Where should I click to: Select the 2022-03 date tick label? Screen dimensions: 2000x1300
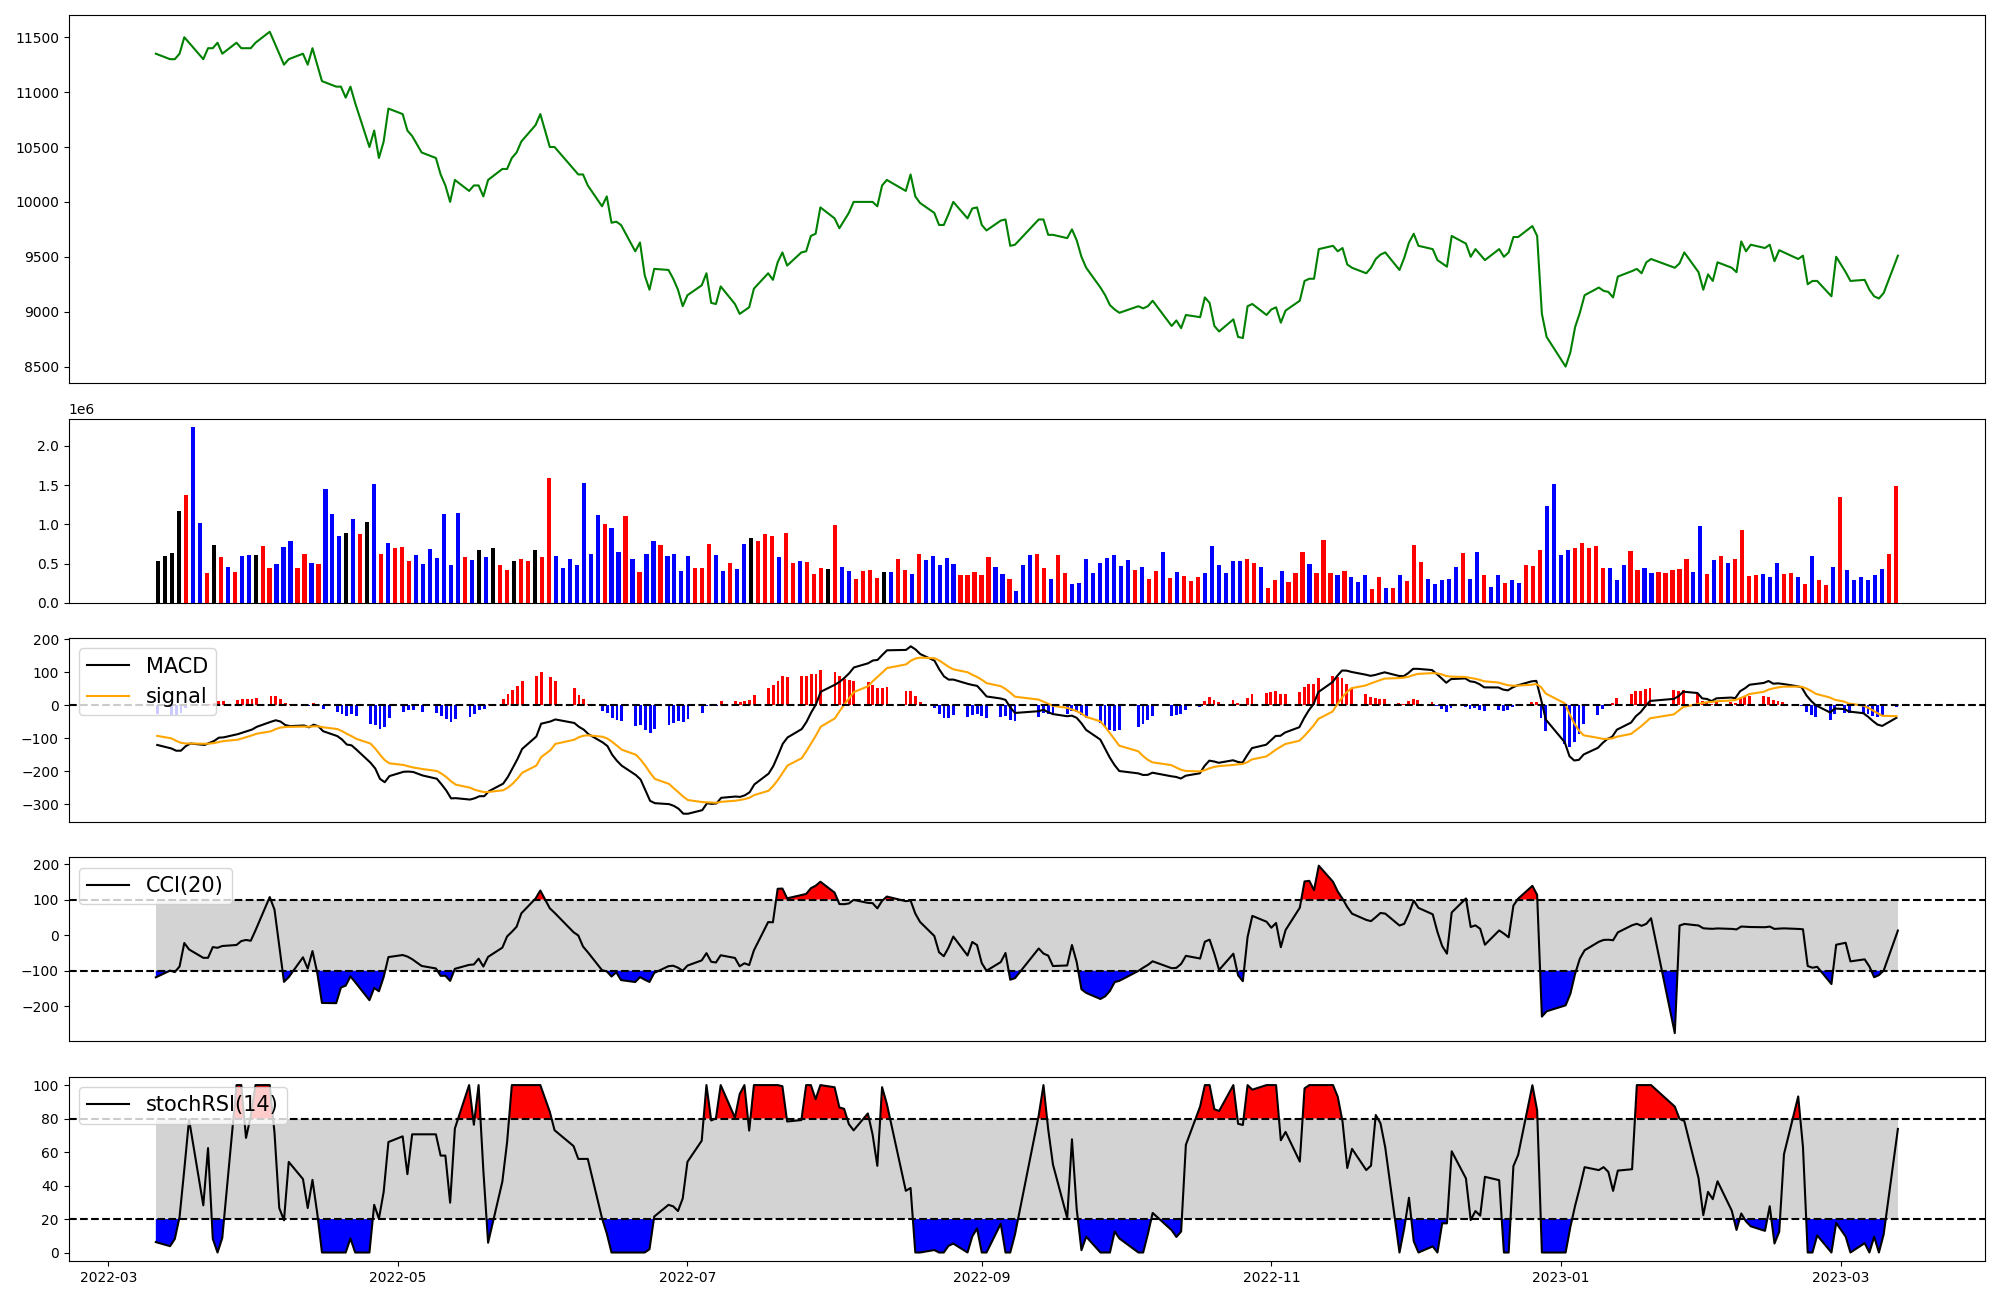(x=108, y=1277)
